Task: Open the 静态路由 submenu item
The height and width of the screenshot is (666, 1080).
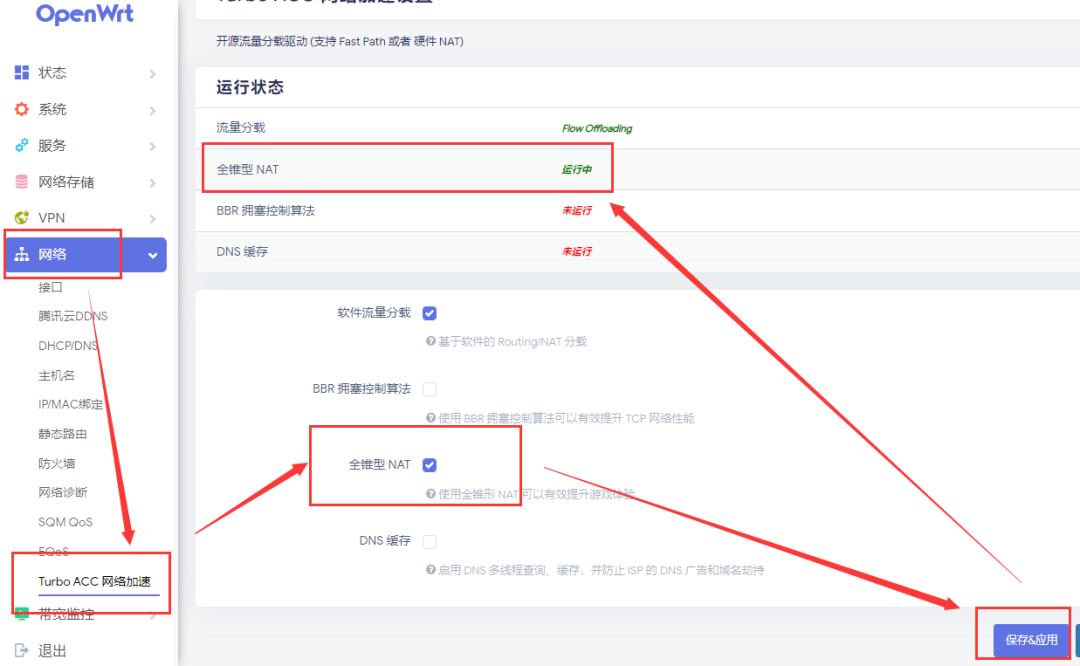Action: click(x=62, y=434)
